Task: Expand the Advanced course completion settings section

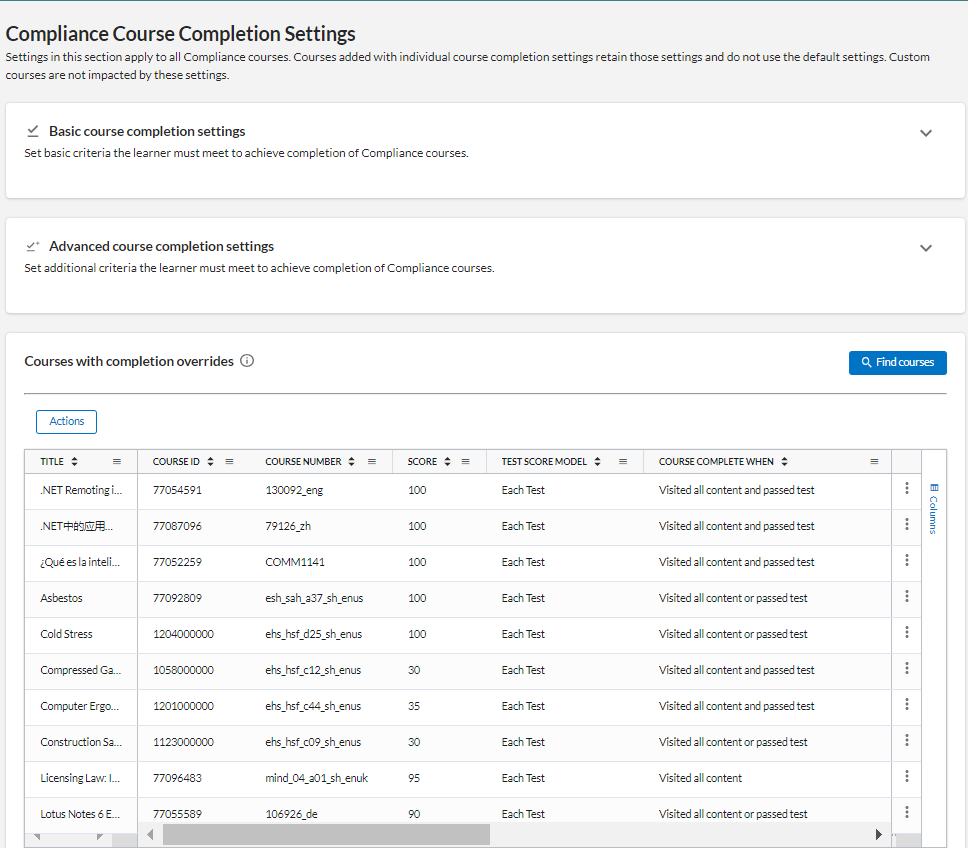Action: (x=925, y=246)
